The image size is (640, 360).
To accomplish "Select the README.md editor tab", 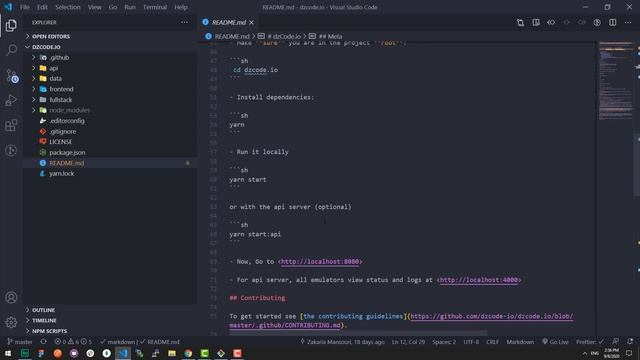I will [228, 22].
